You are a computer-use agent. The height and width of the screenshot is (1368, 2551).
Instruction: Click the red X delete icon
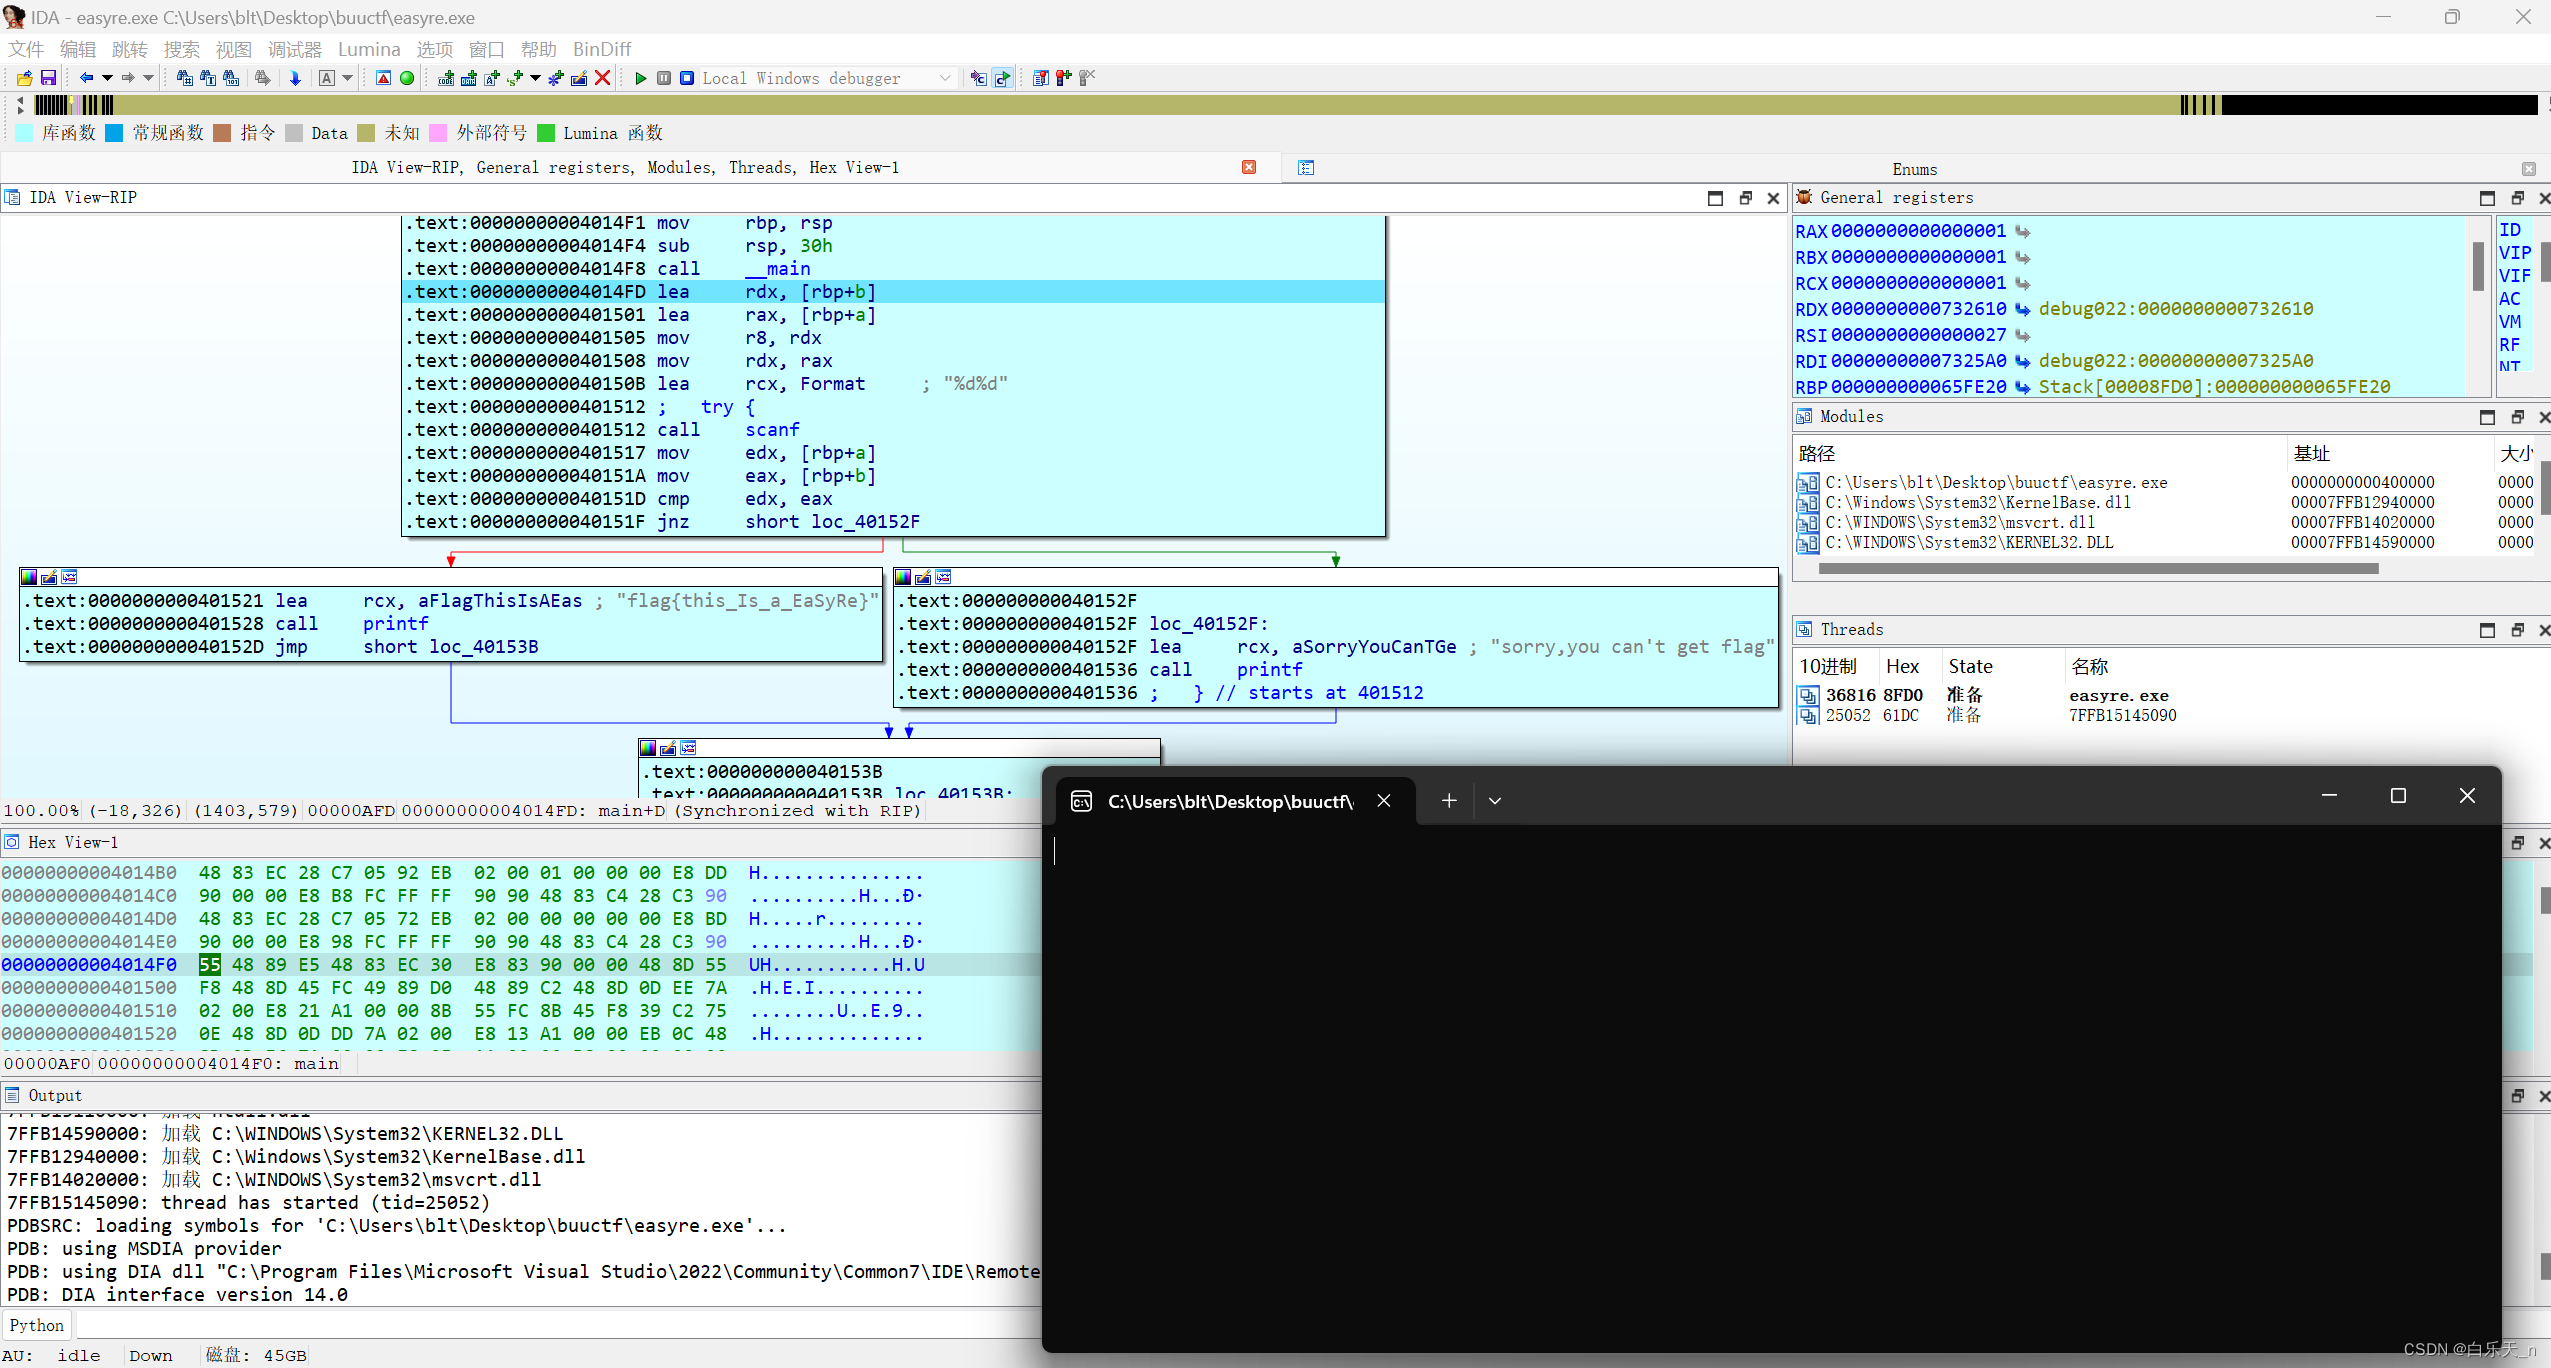click(x=603, y=78)
